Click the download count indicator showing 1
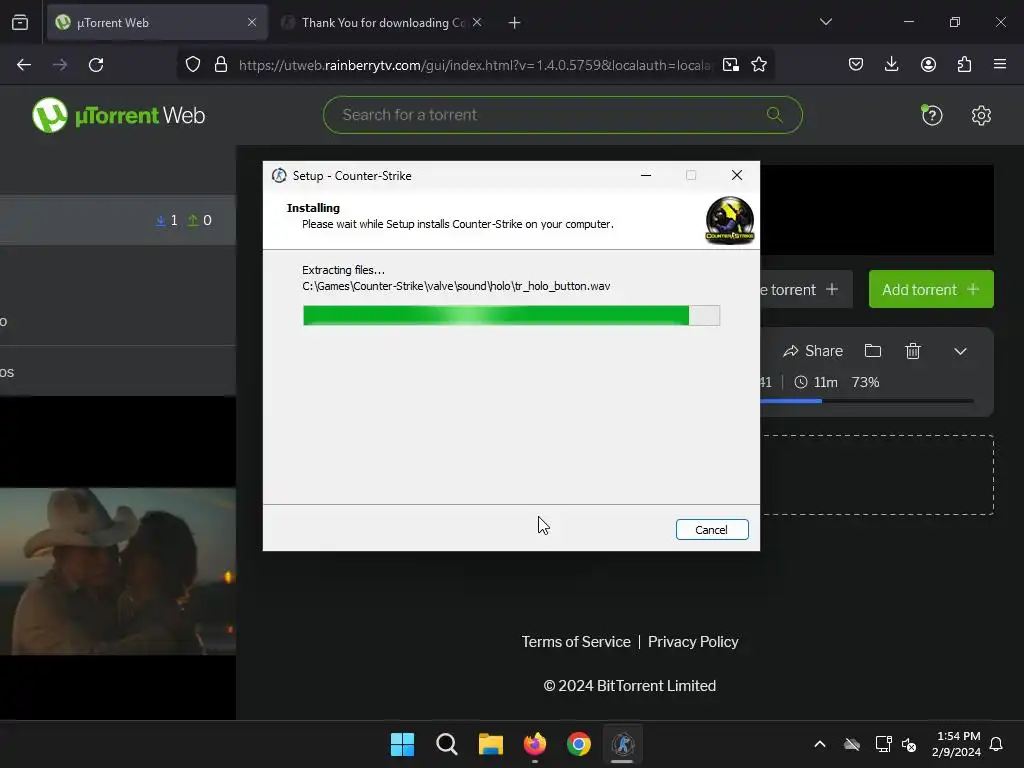The image size is (1024, 768). tap(167, 221)
